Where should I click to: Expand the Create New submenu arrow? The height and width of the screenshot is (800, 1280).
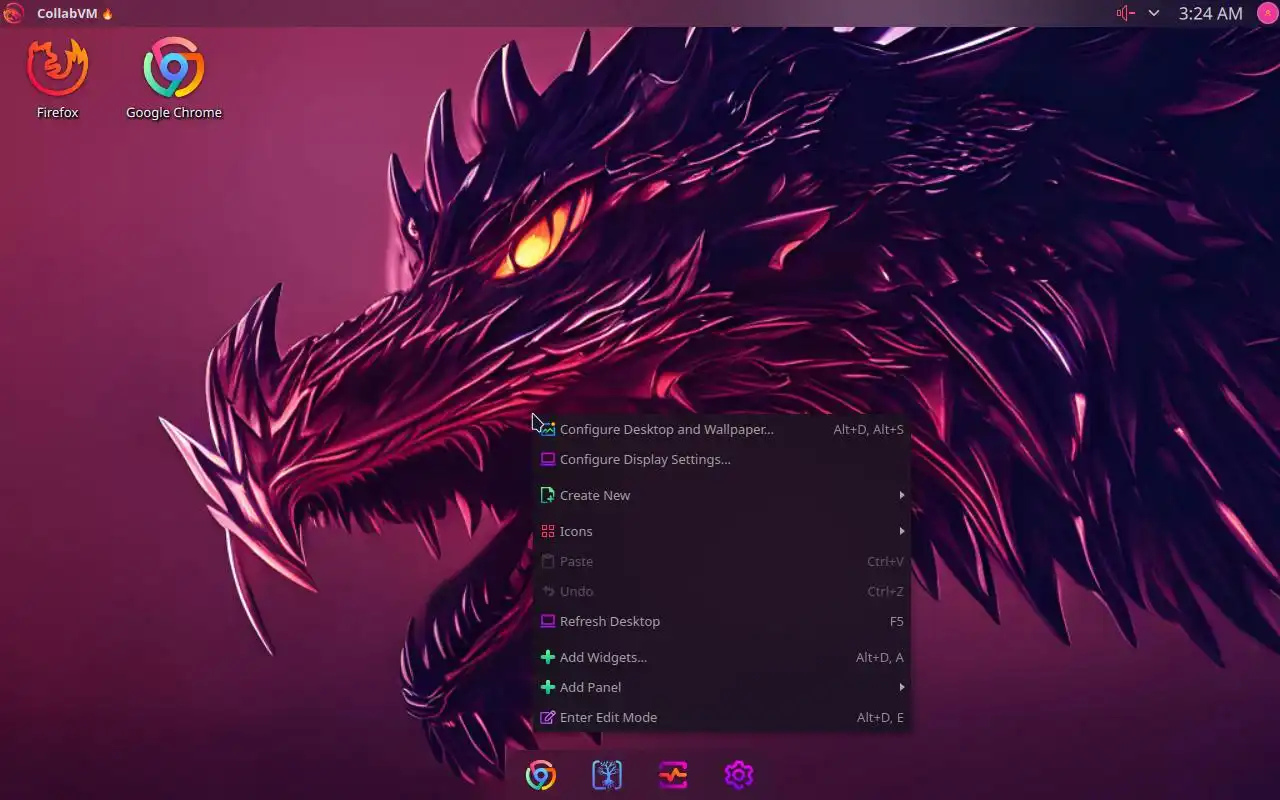pyautogui.click(x=901, y=495)
